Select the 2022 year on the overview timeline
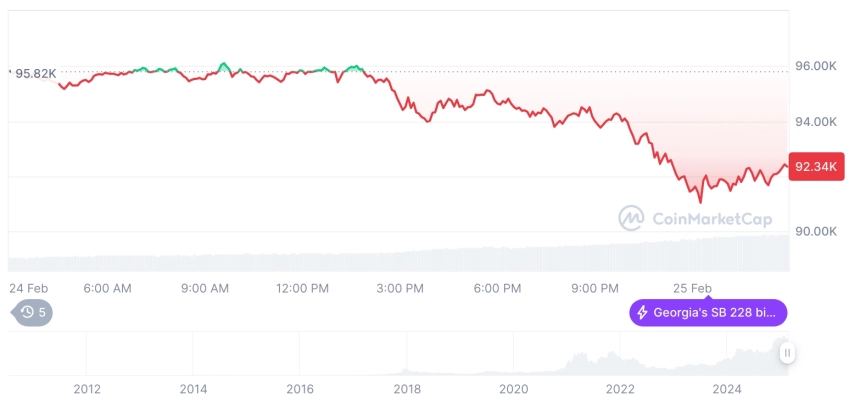This screenshot has width=860, height=401. tap(620, 389)
